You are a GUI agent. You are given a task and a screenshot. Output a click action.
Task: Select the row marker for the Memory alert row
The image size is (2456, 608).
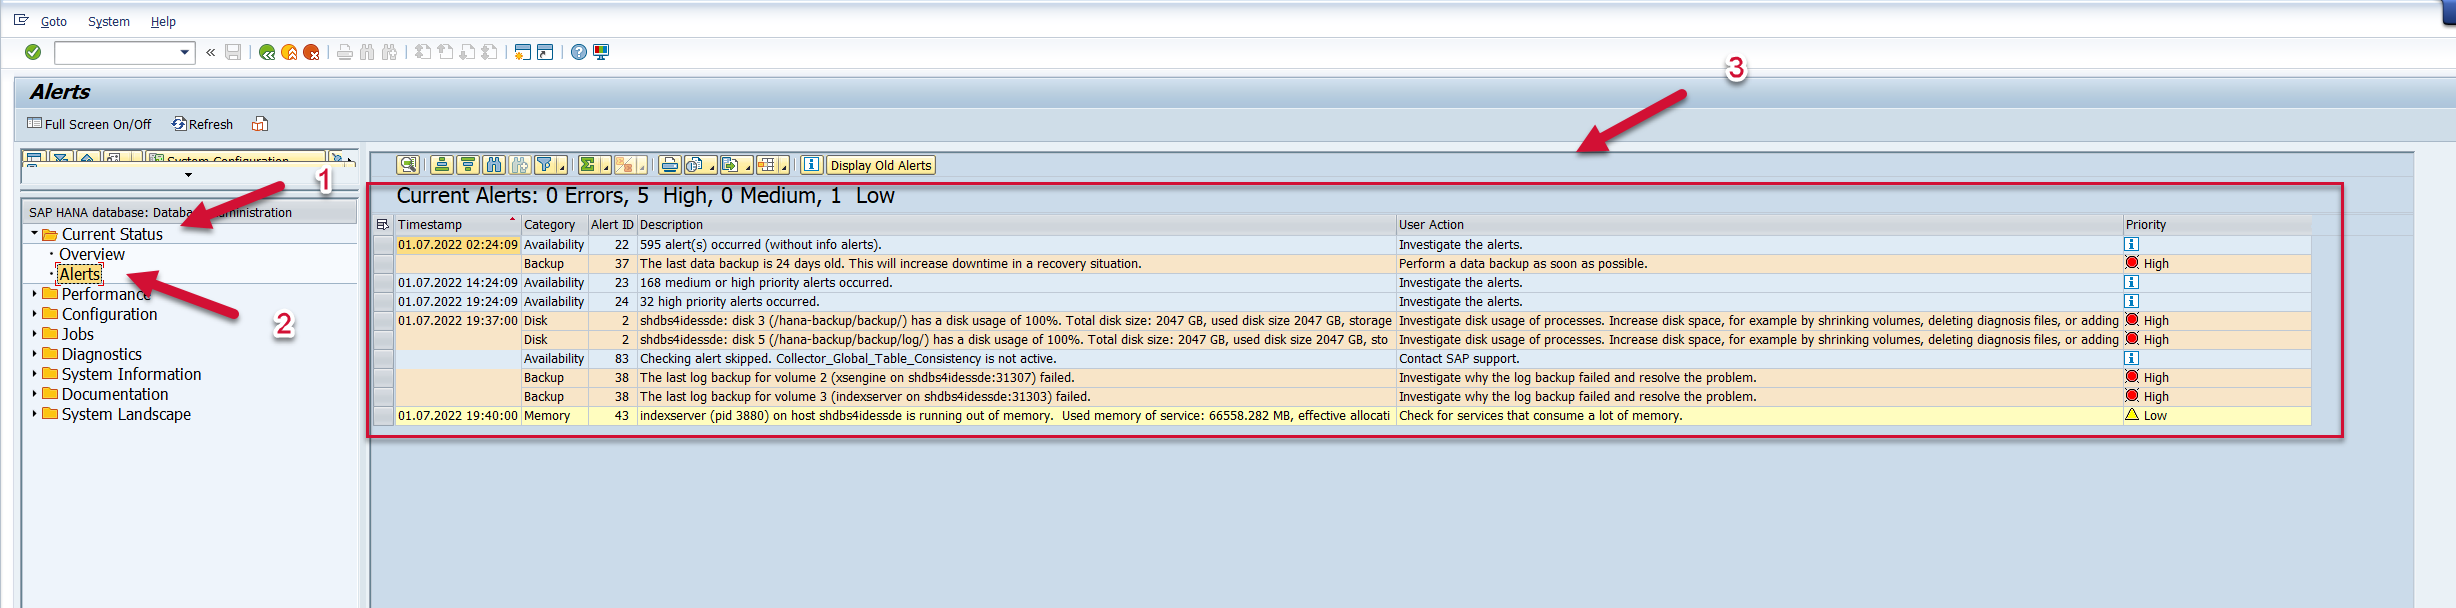point(383,416)
